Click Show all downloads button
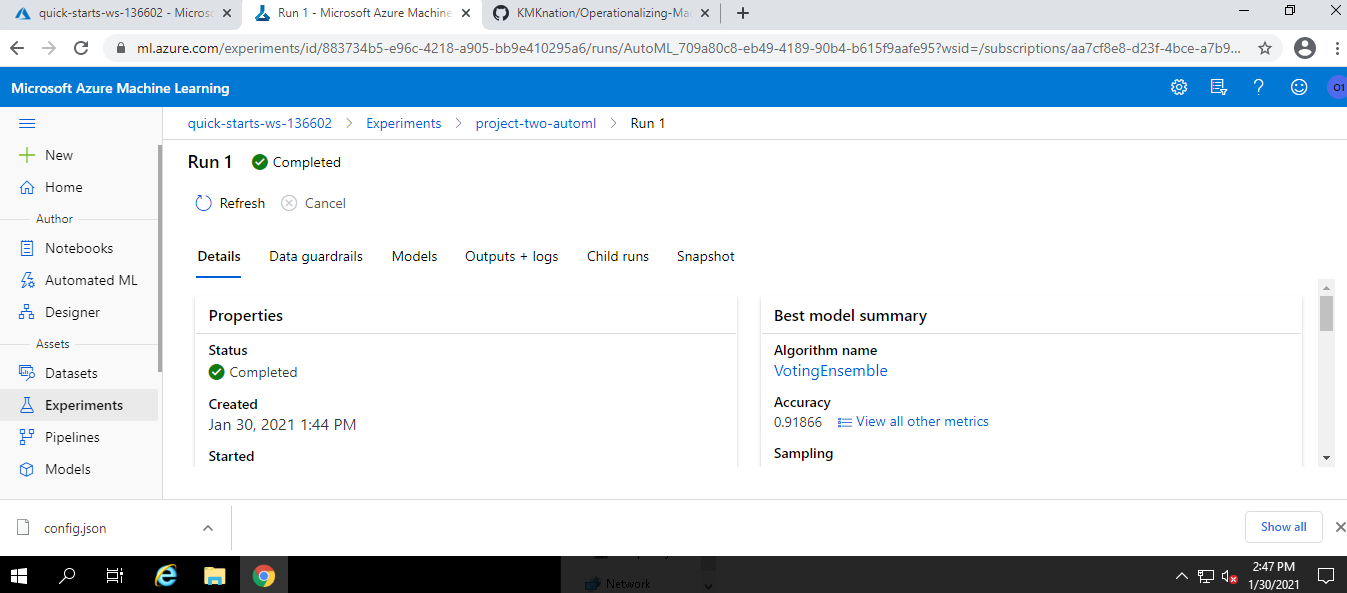1347x593 pixels. [x=1284, y=527]
